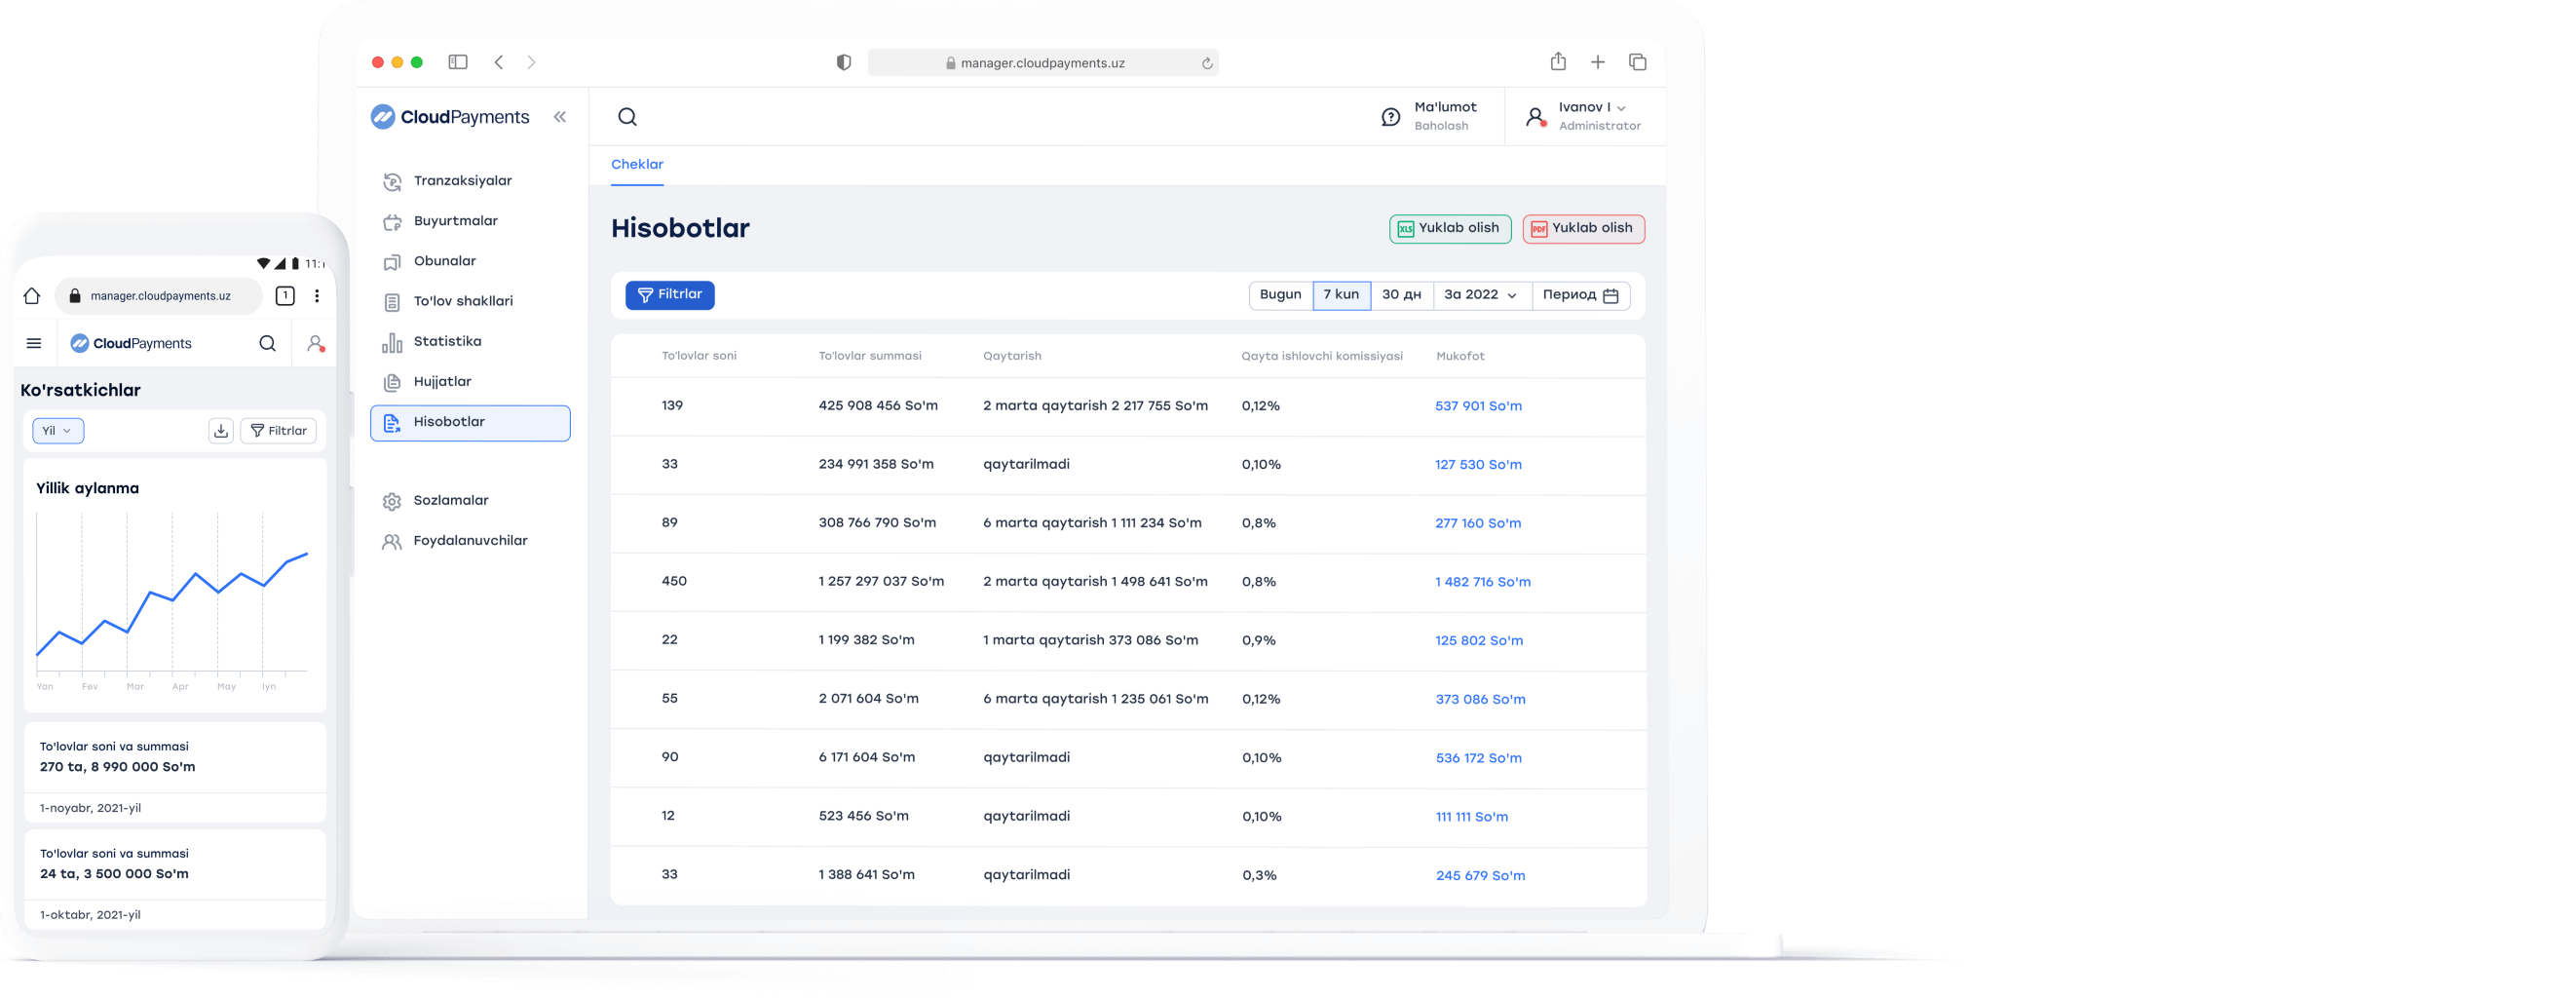This screenshot has height=998, width=2576.
Task: Click the browser share icon
Action: [1558, 62]
